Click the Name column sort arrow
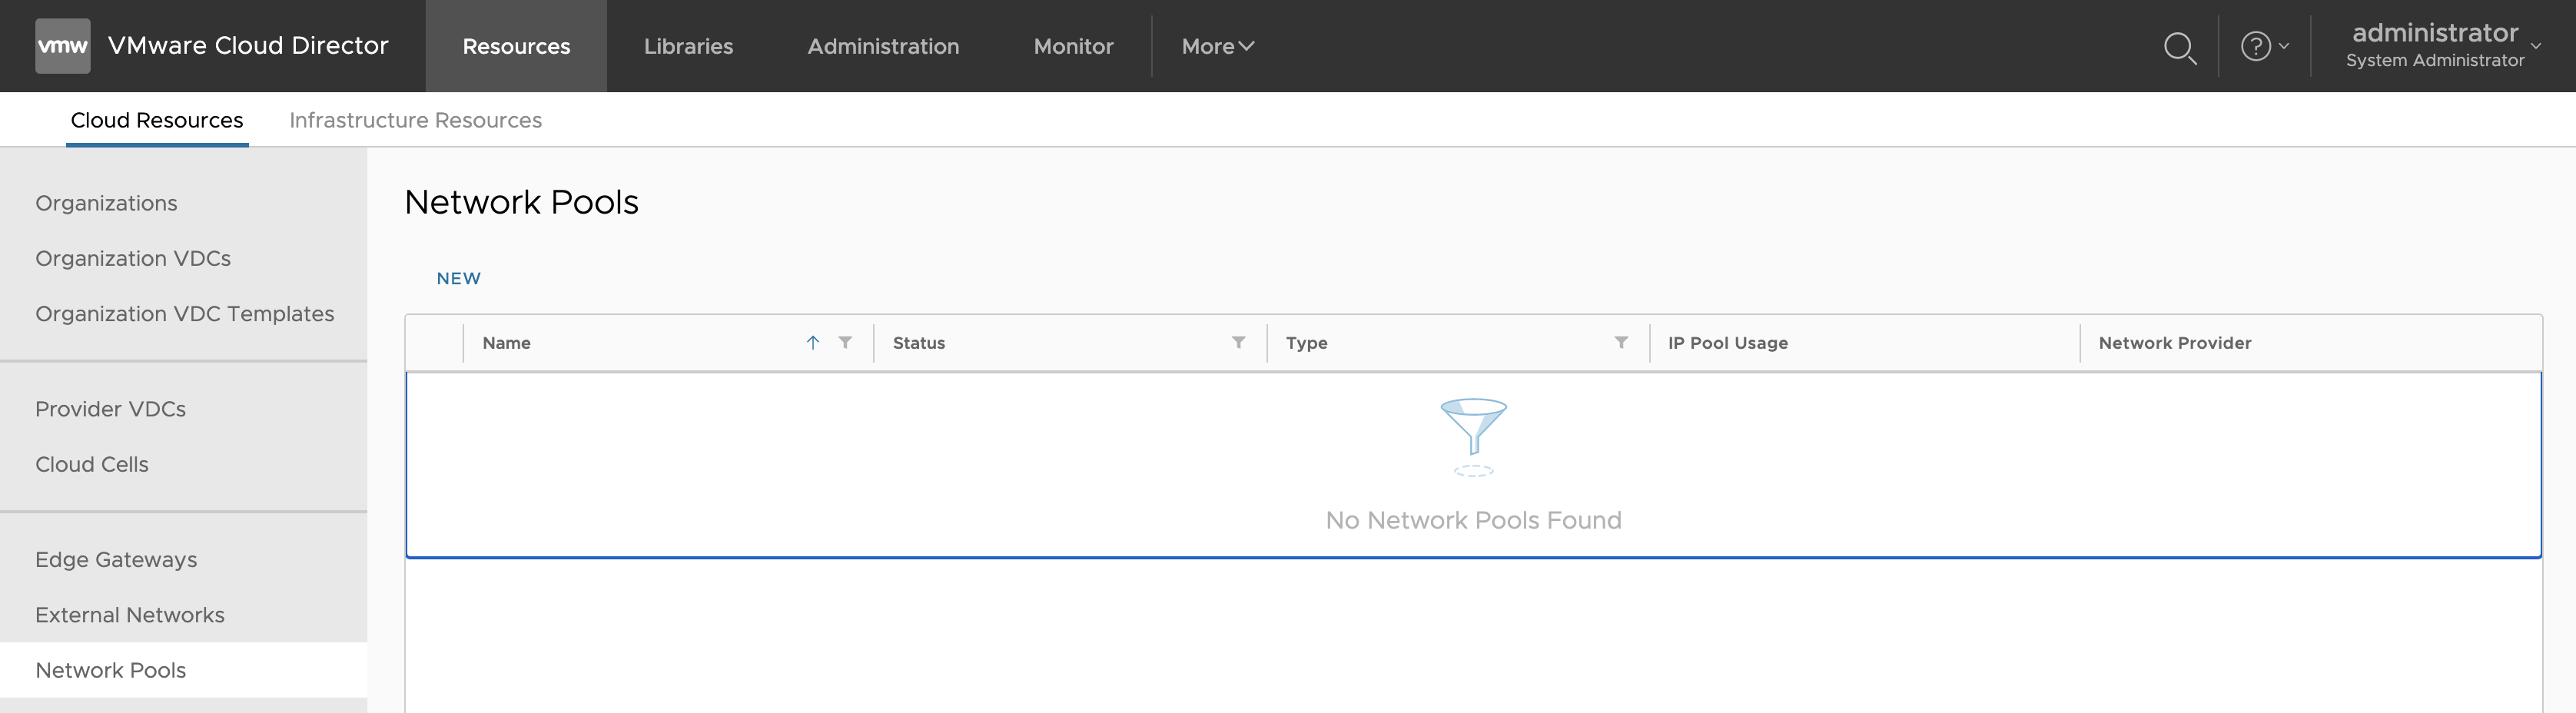This screenshot has height=713, width=2576. (812, 343)
